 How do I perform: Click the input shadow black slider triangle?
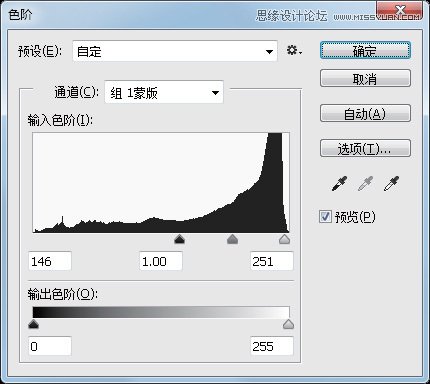click(x=180, y=239)
